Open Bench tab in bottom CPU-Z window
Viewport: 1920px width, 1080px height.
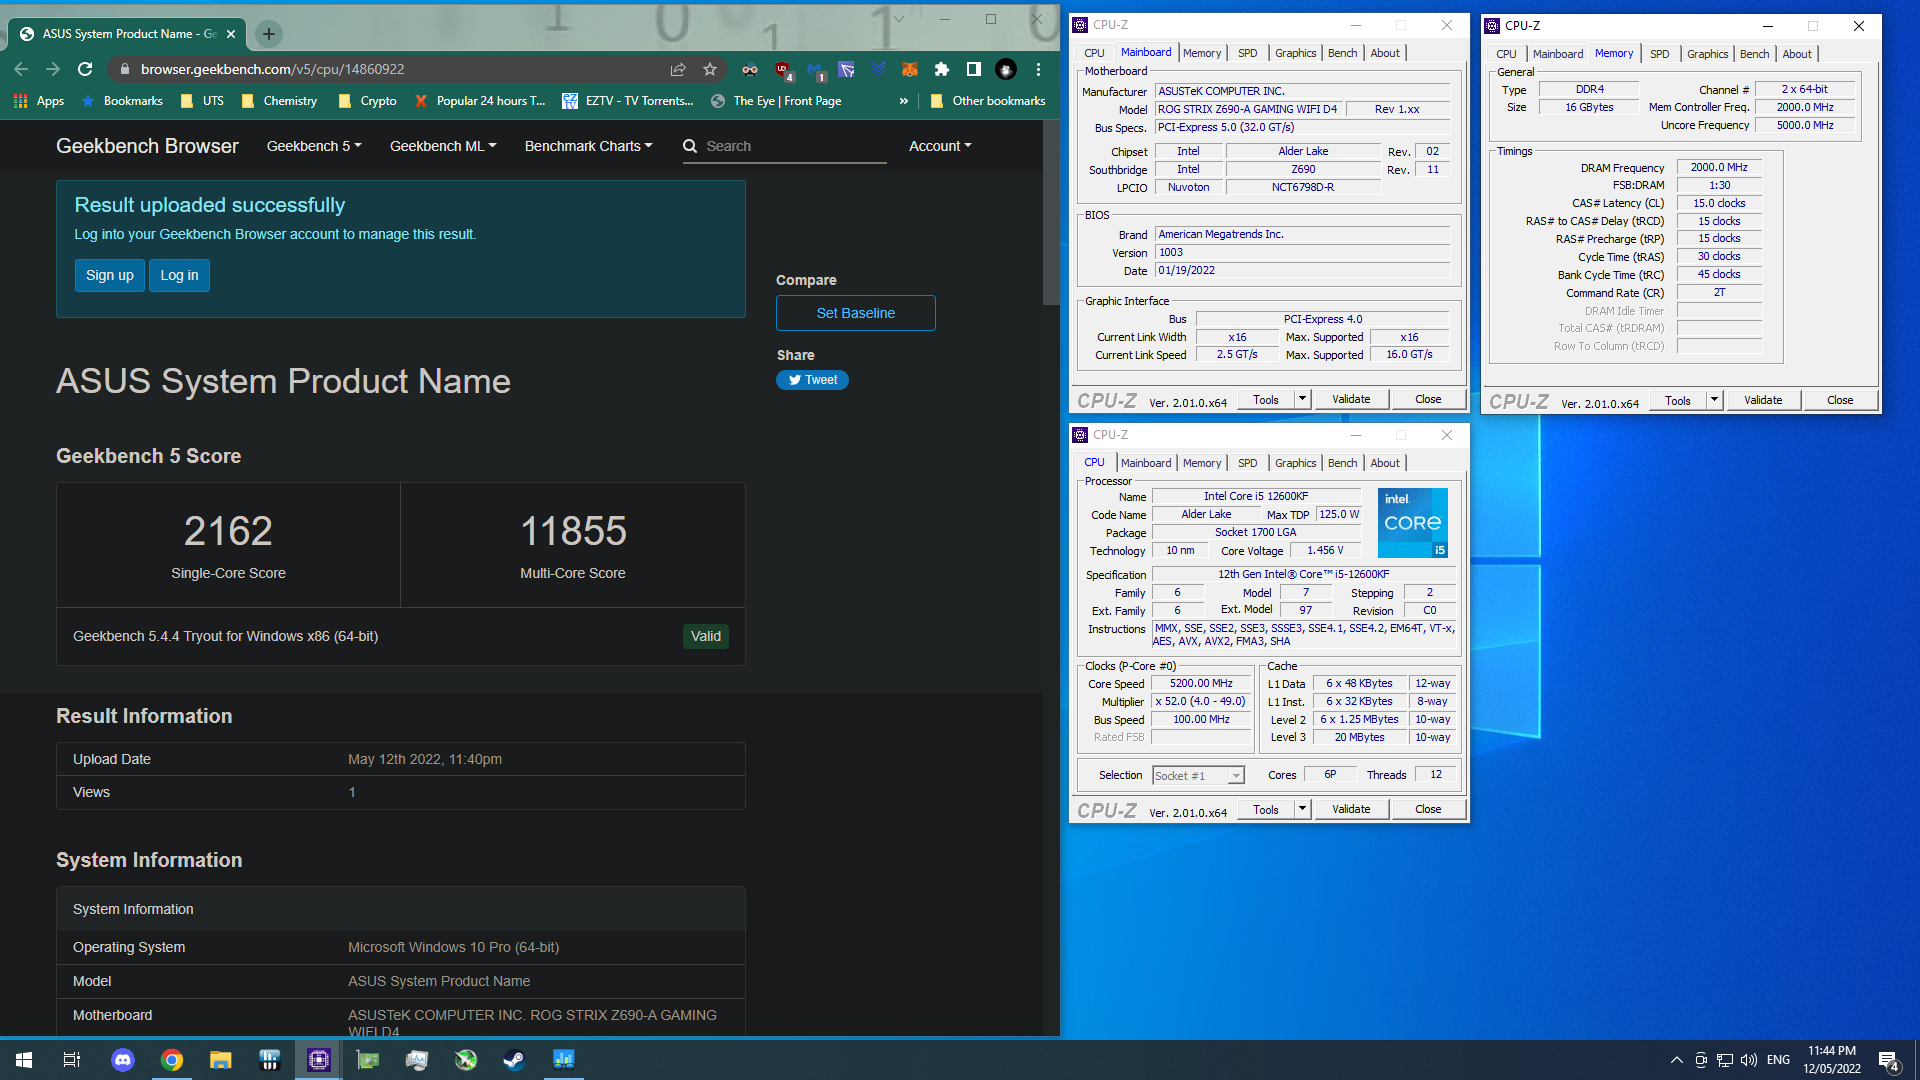[x=1342, y=463]
